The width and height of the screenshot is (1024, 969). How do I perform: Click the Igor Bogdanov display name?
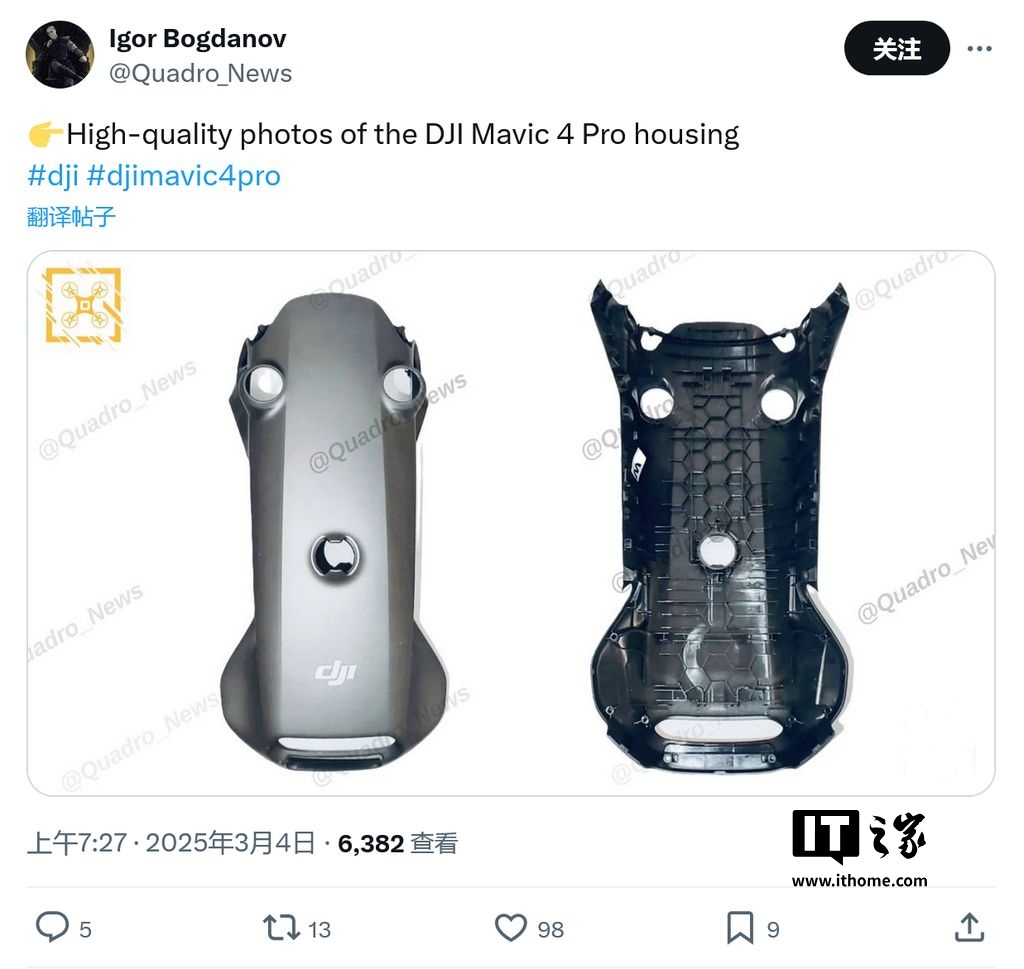point(197,39)
